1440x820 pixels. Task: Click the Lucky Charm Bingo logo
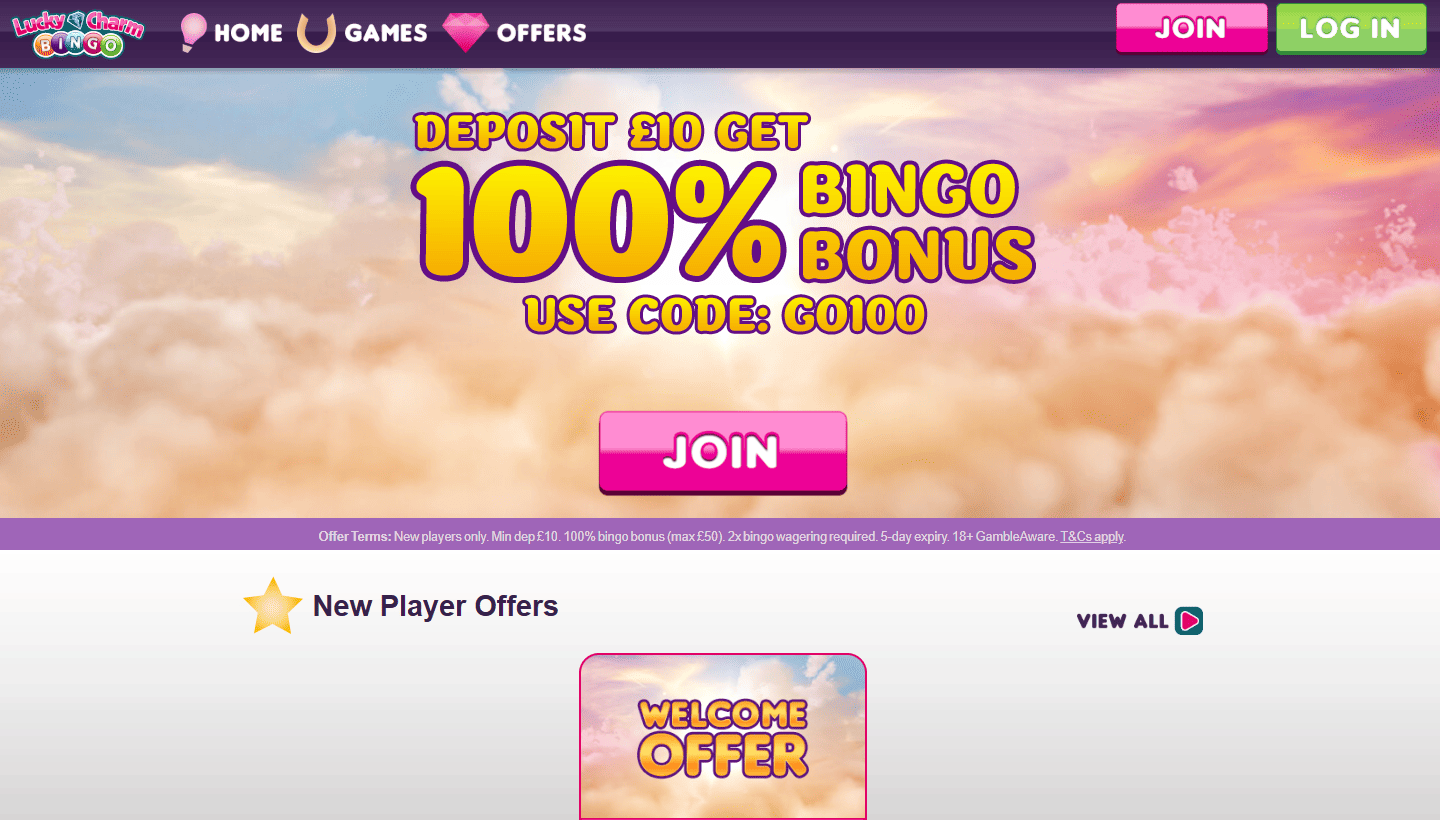[x=78, y=33]
